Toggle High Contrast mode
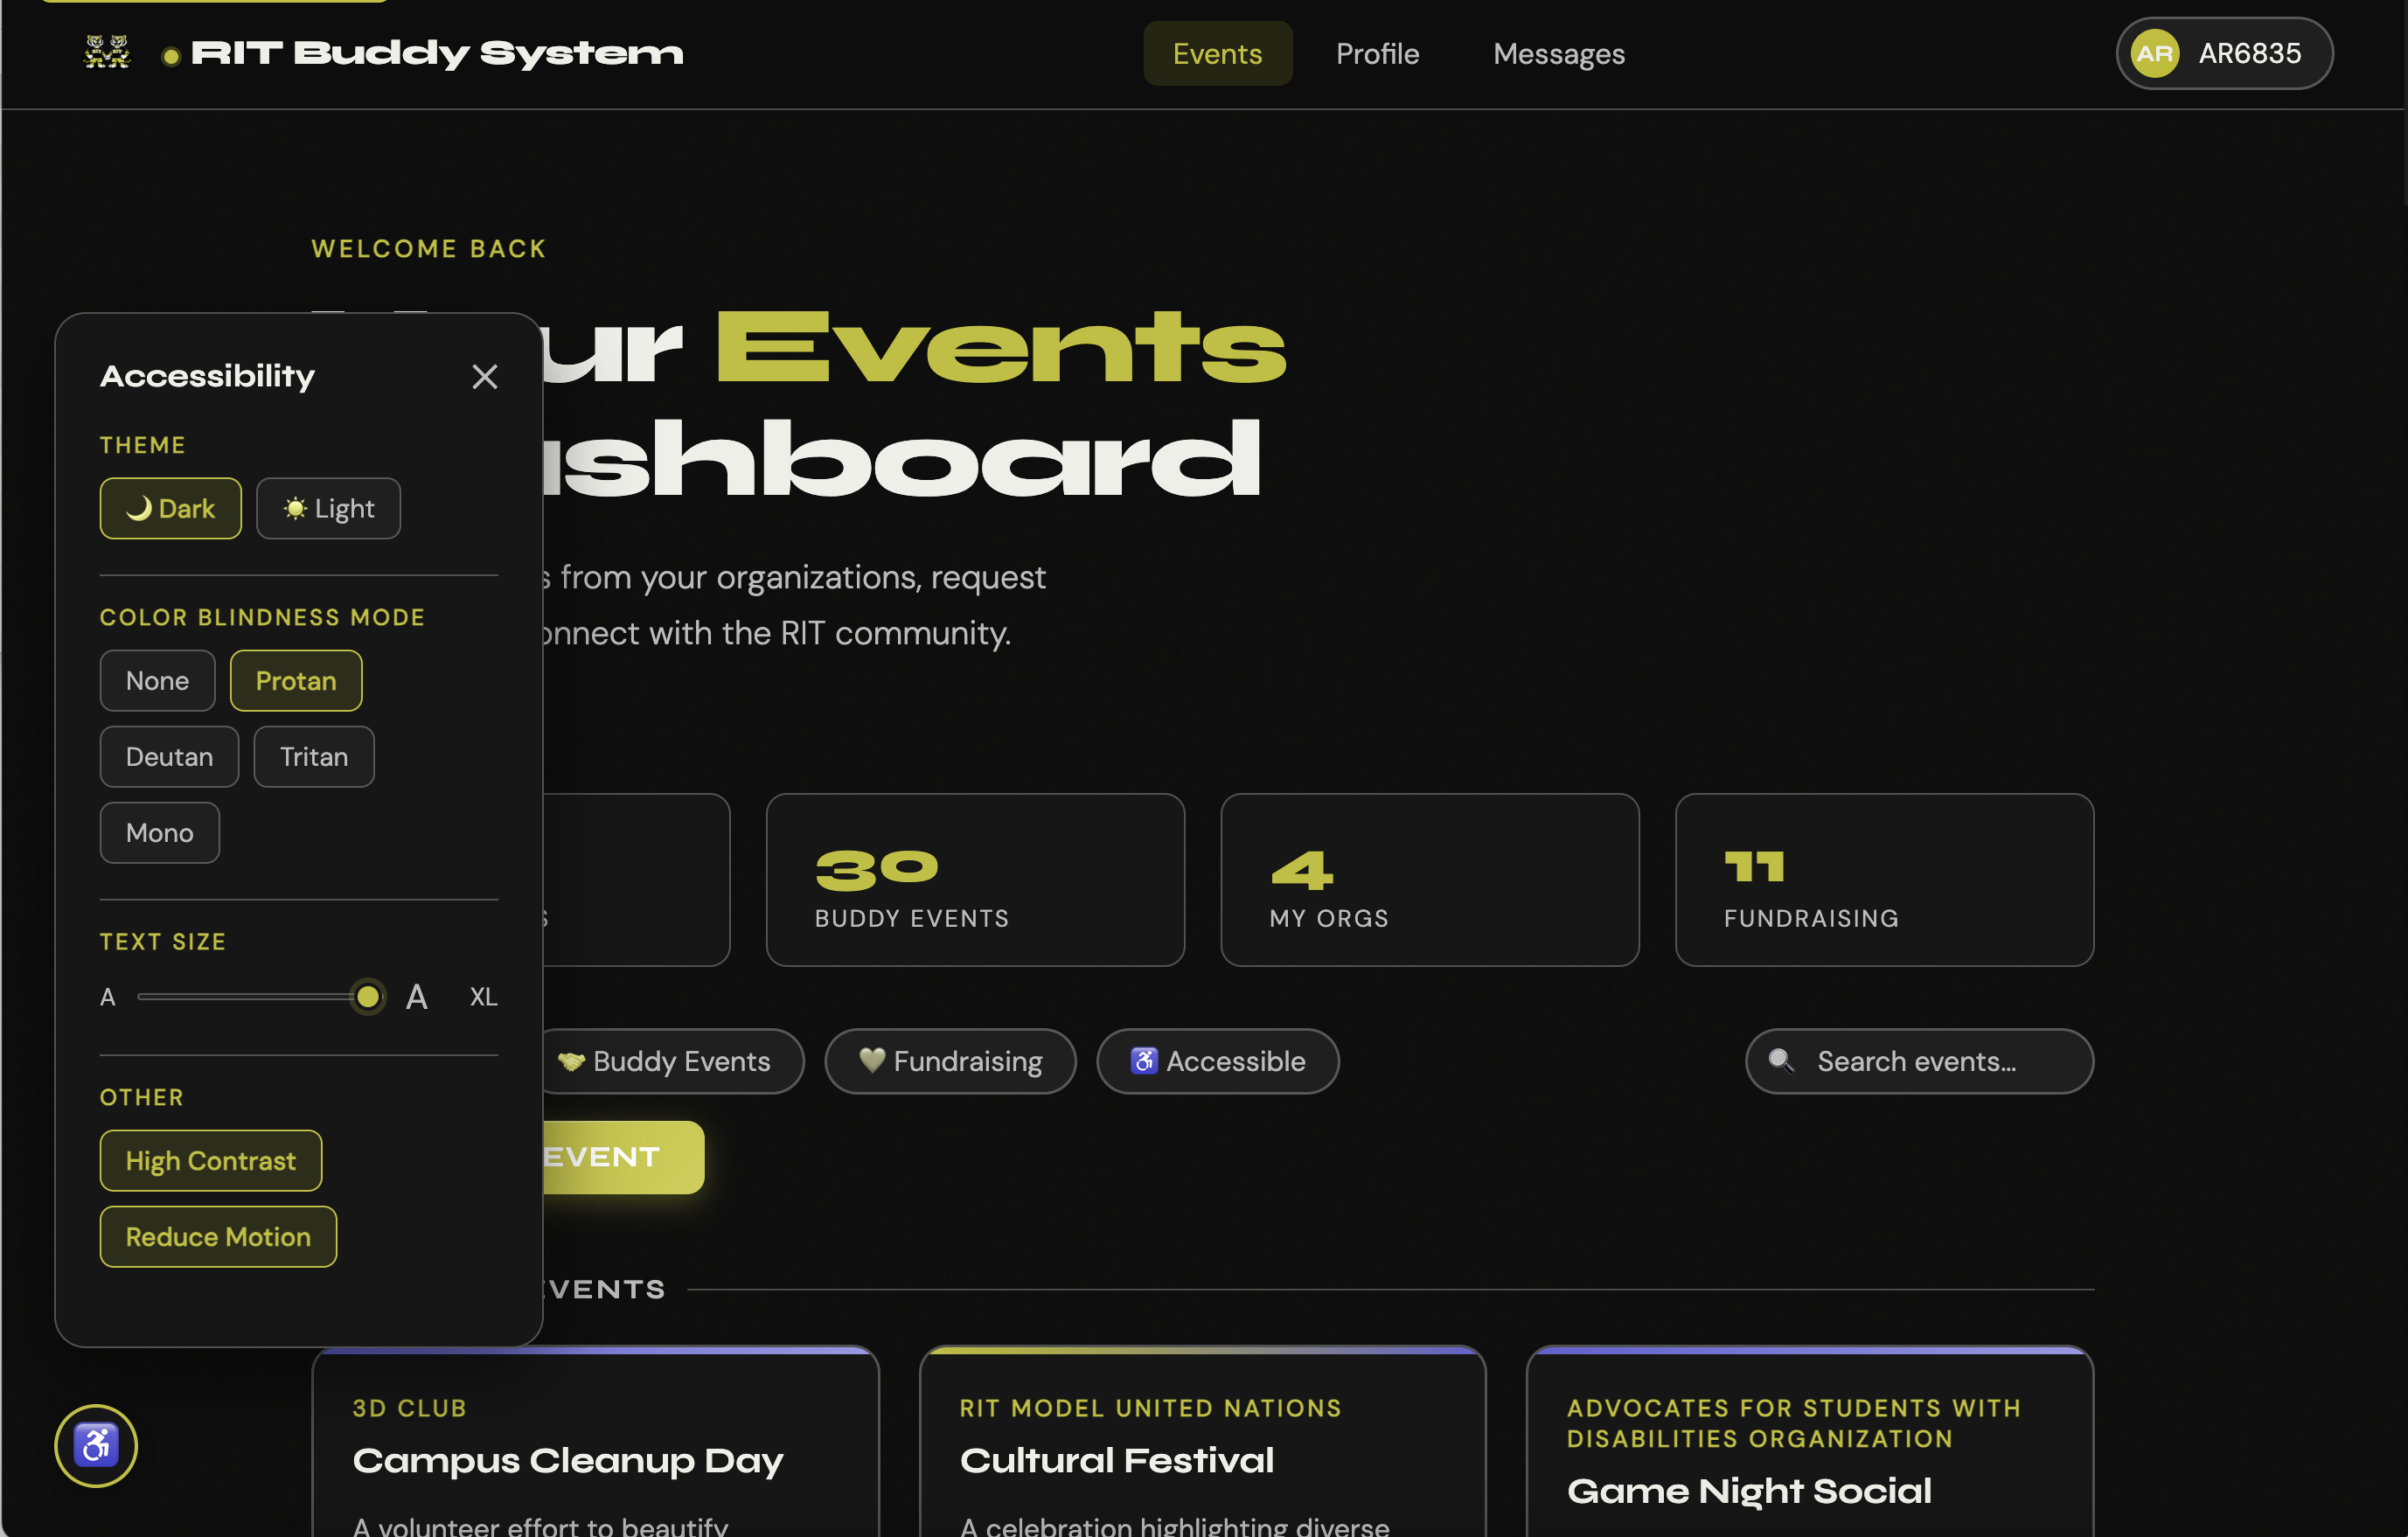 211,1161
